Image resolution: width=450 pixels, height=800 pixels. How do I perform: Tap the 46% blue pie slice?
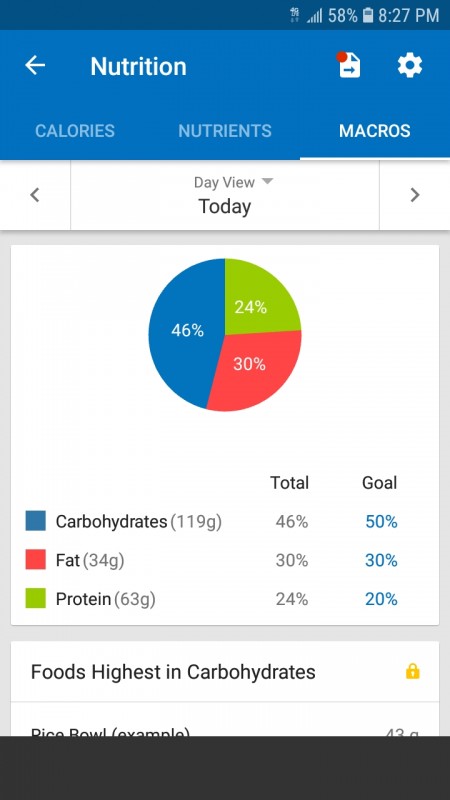[x=187, y=331]
